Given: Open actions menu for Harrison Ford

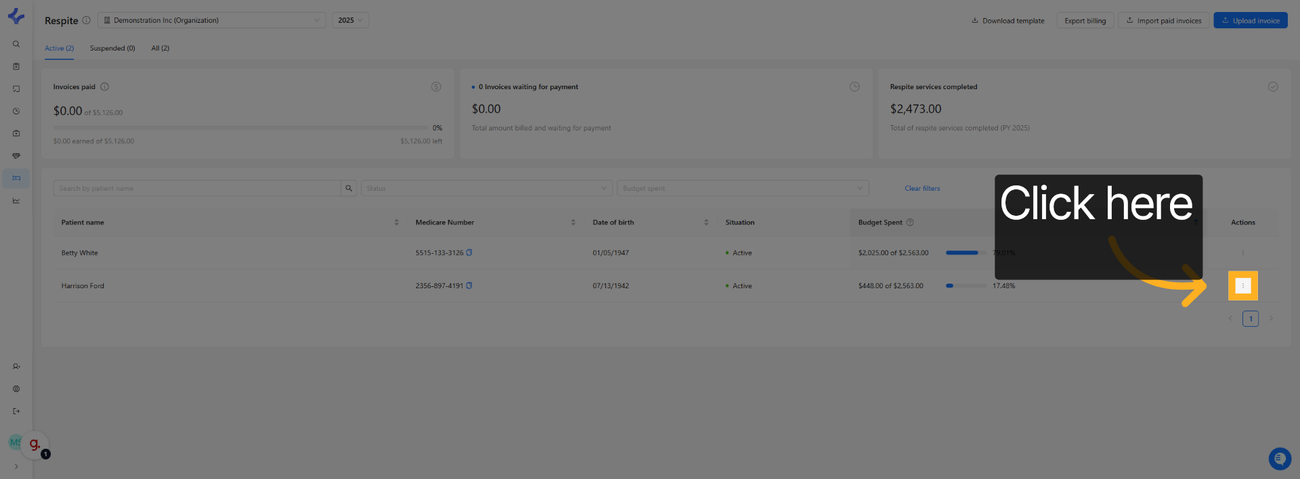Looking at the screenshot, I should [x=1243, y=286].
